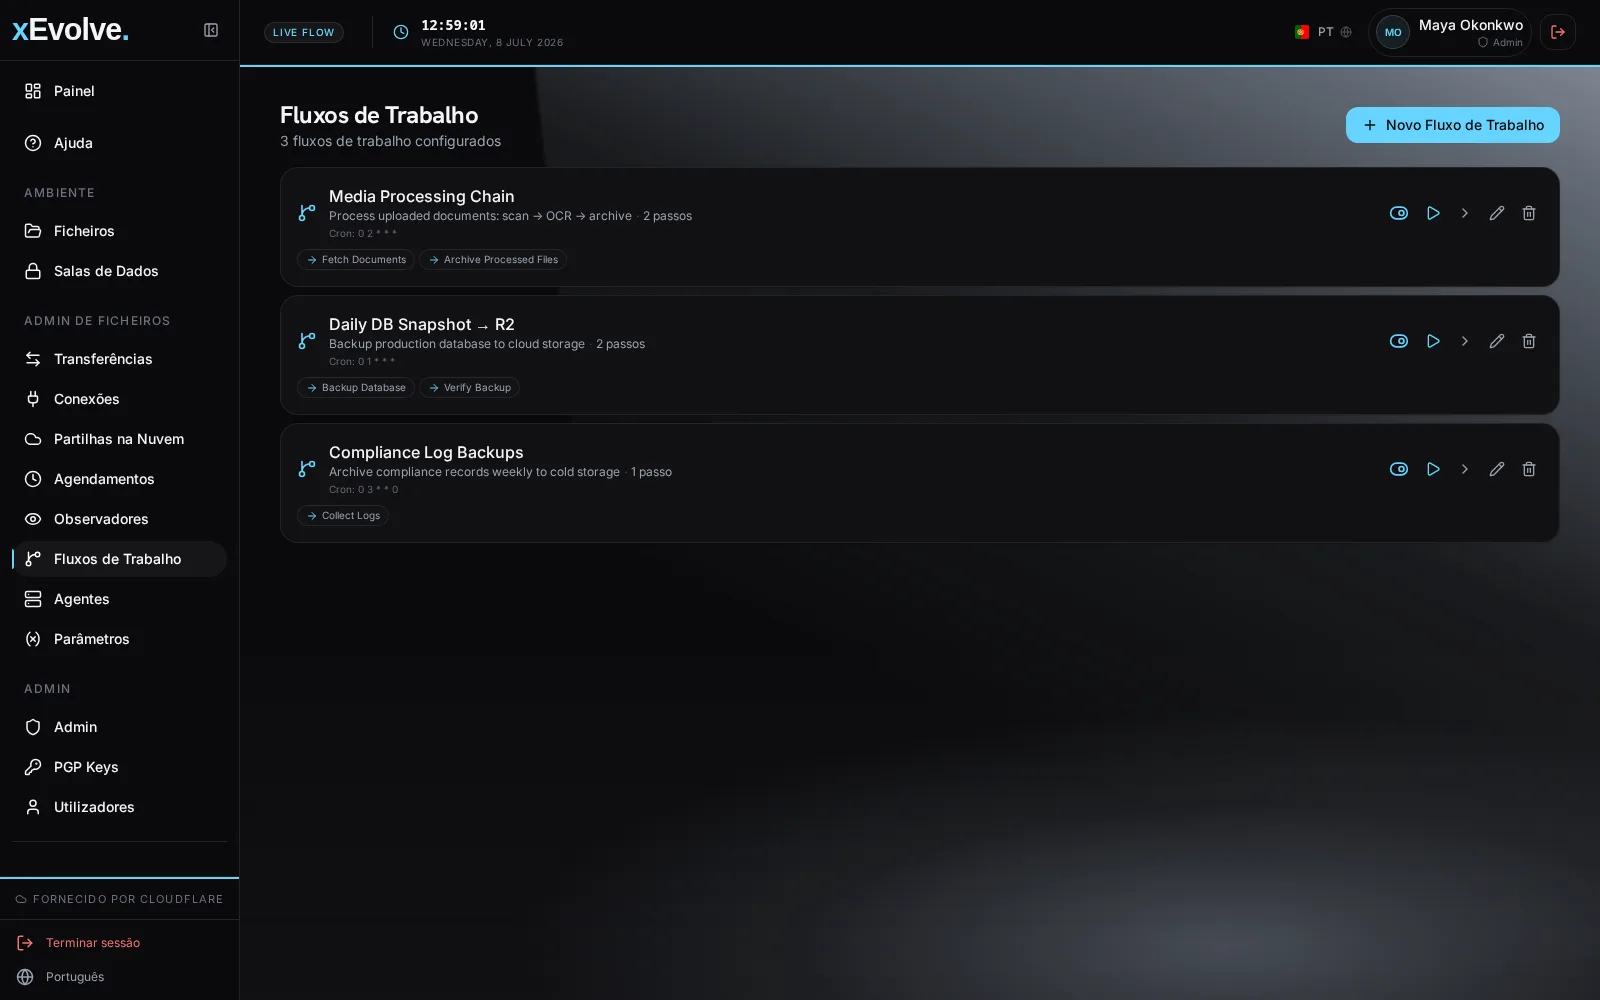Open Agendamentos page

[119, 479]
